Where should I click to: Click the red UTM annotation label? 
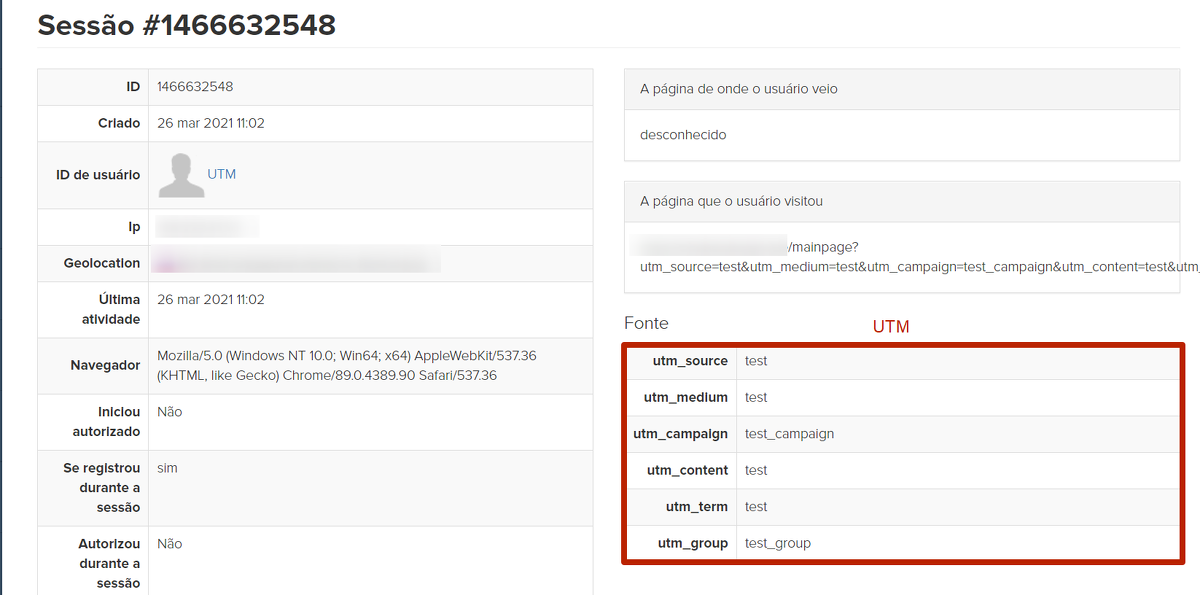point(890,327)
